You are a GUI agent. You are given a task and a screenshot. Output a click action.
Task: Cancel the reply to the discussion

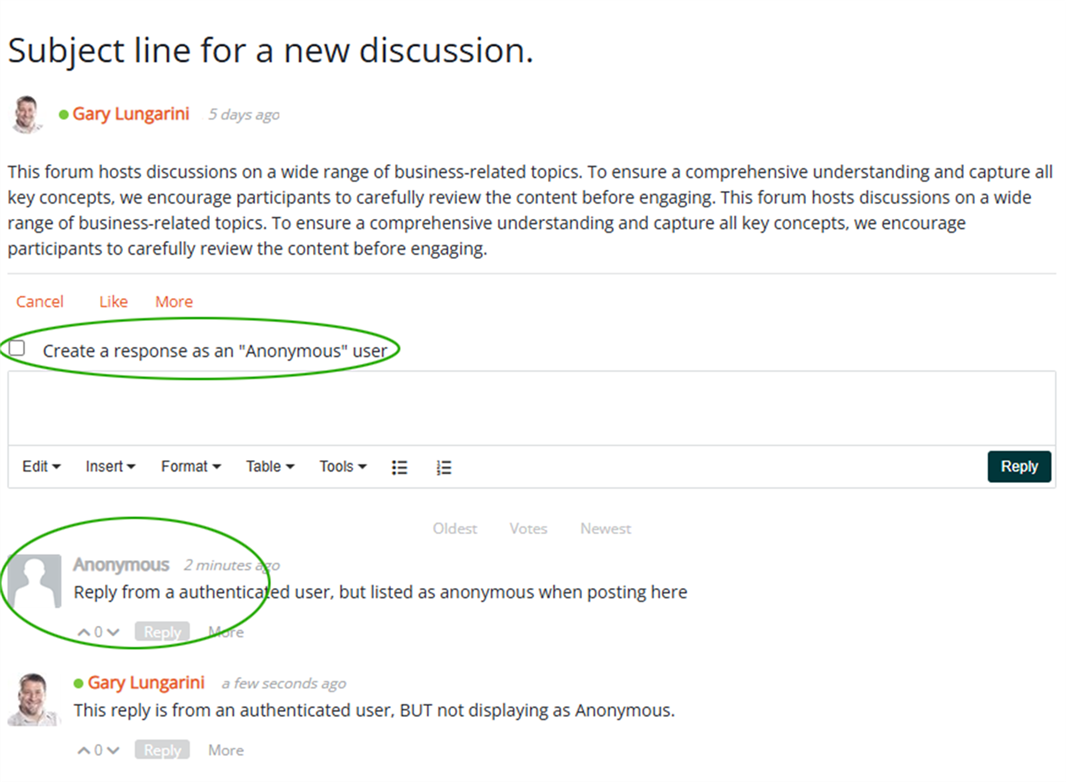(39, 301)
